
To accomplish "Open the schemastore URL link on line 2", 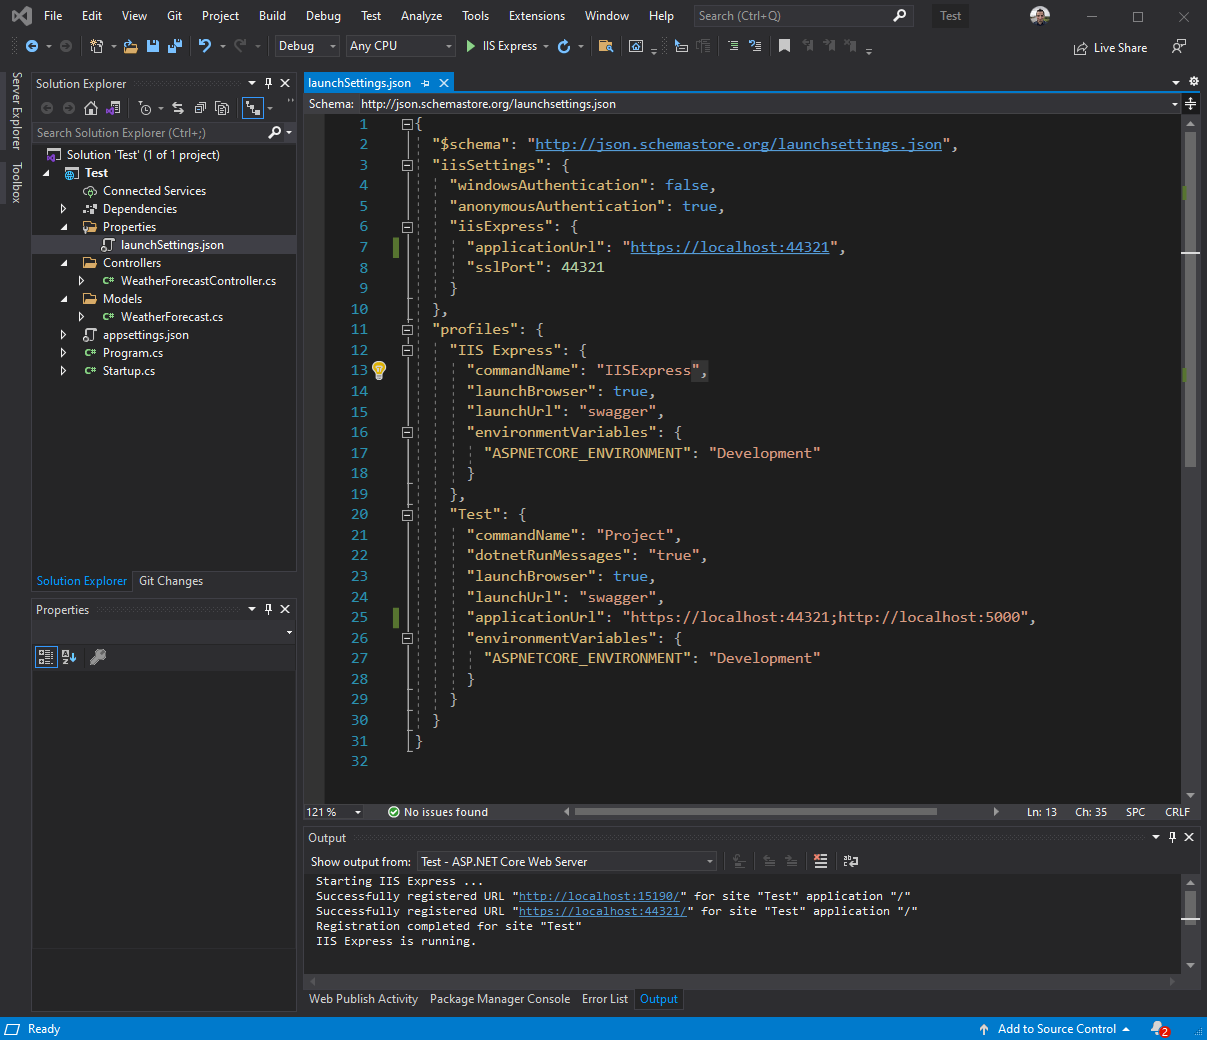I will (x=739, y=144).
